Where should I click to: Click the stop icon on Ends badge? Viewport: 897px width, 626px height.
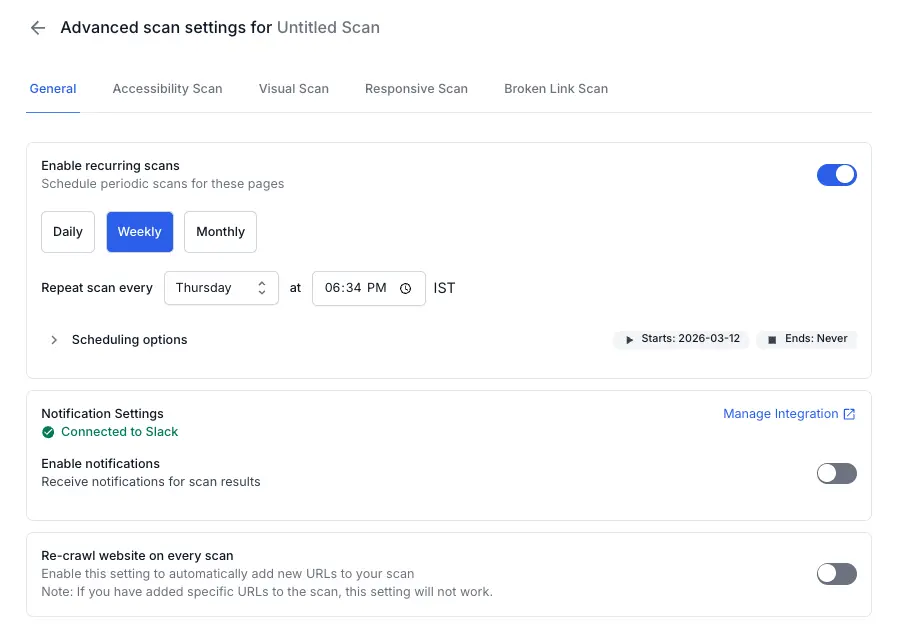[x=772, y=339]
